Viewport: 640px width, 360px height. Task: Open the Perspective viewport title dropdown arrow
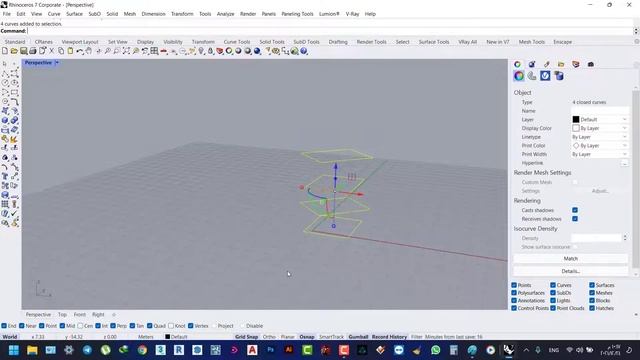57,62
